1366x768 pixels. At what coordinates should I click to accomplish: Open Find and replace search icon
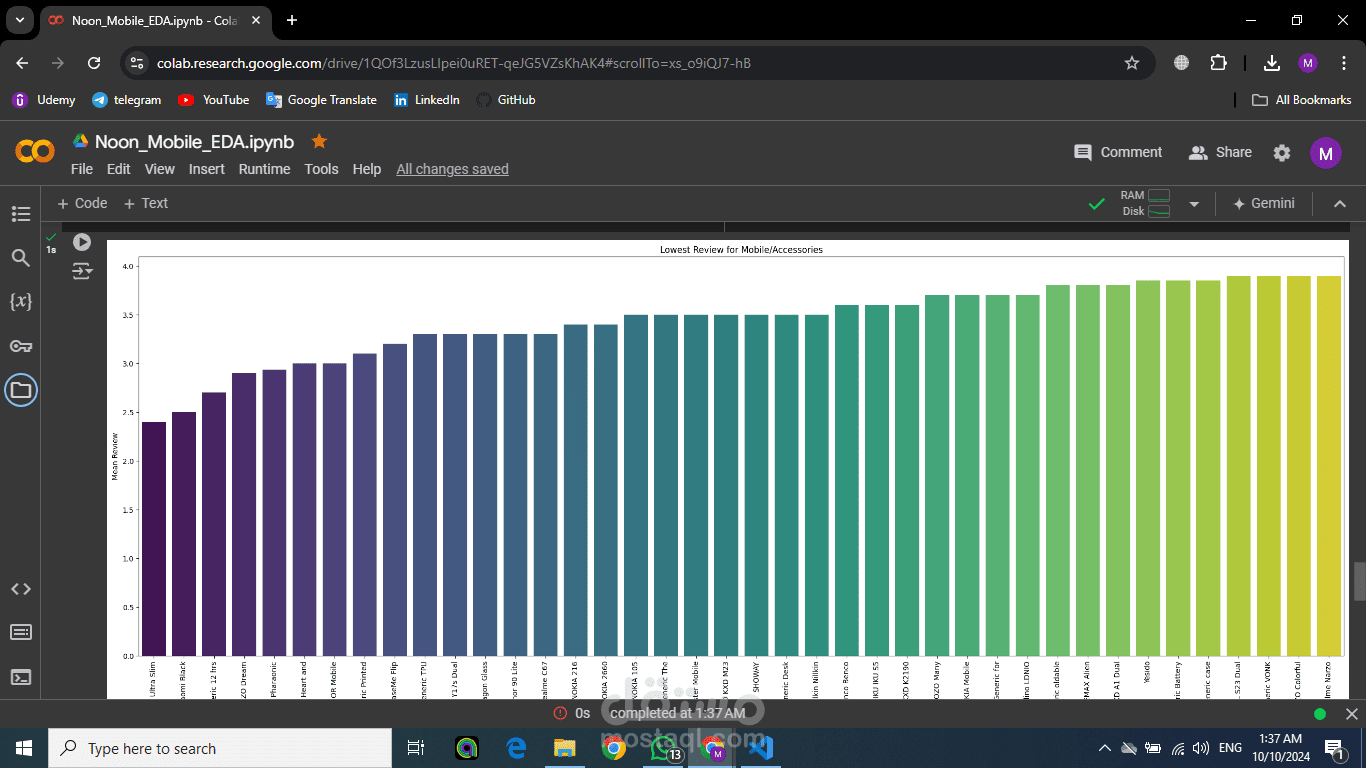coord(21,258)
